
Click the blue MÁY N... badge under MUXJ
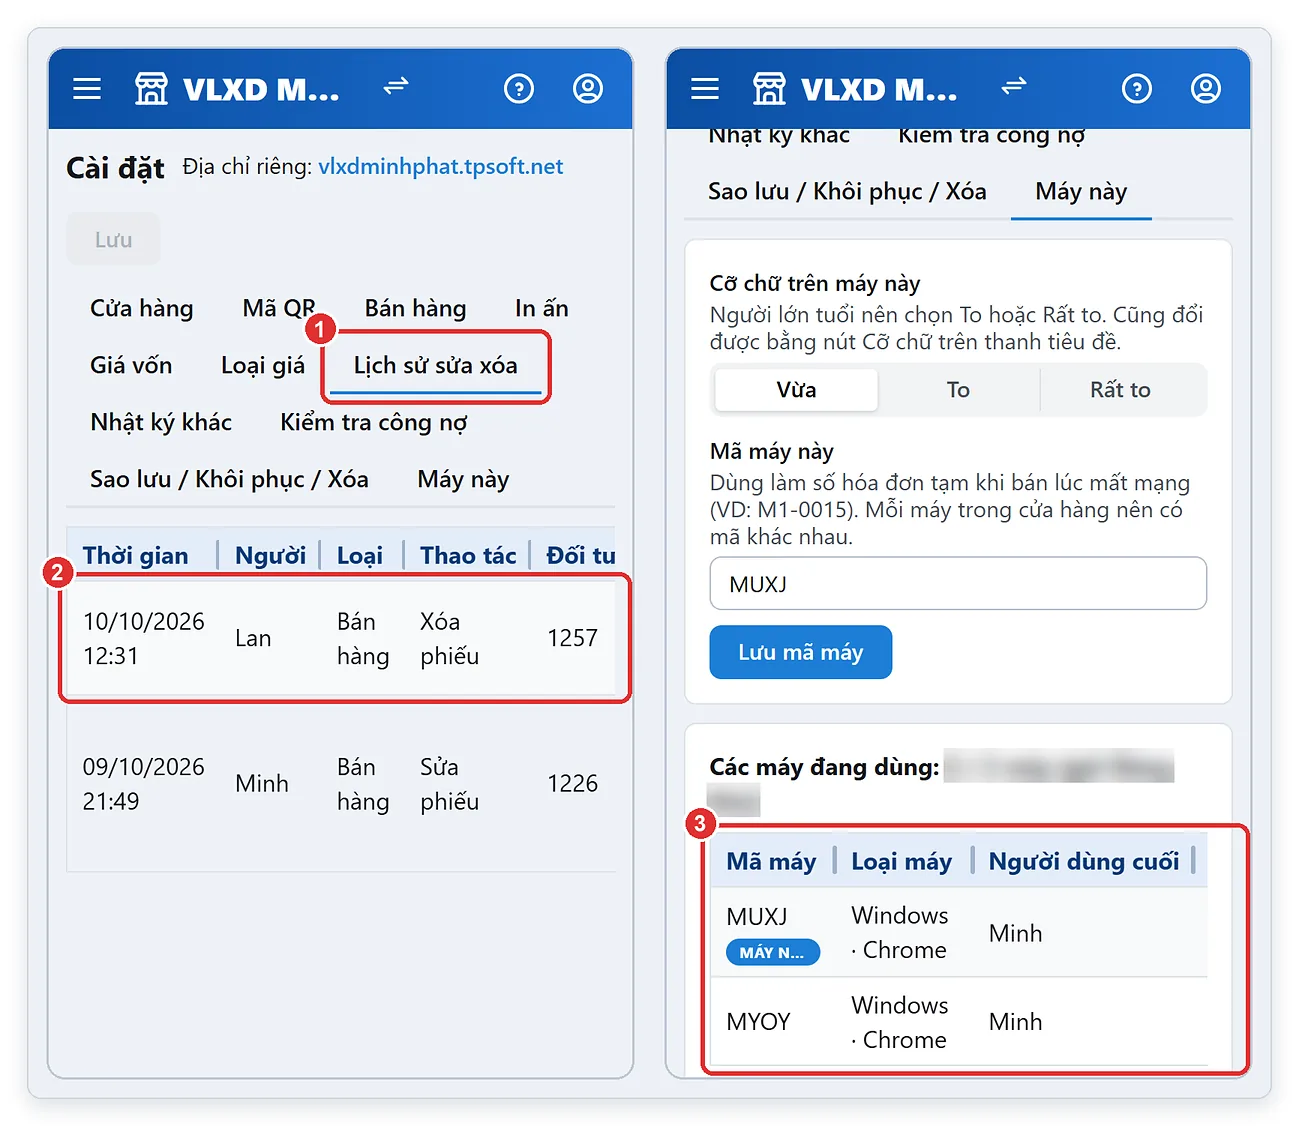click(x=773, y=952)
